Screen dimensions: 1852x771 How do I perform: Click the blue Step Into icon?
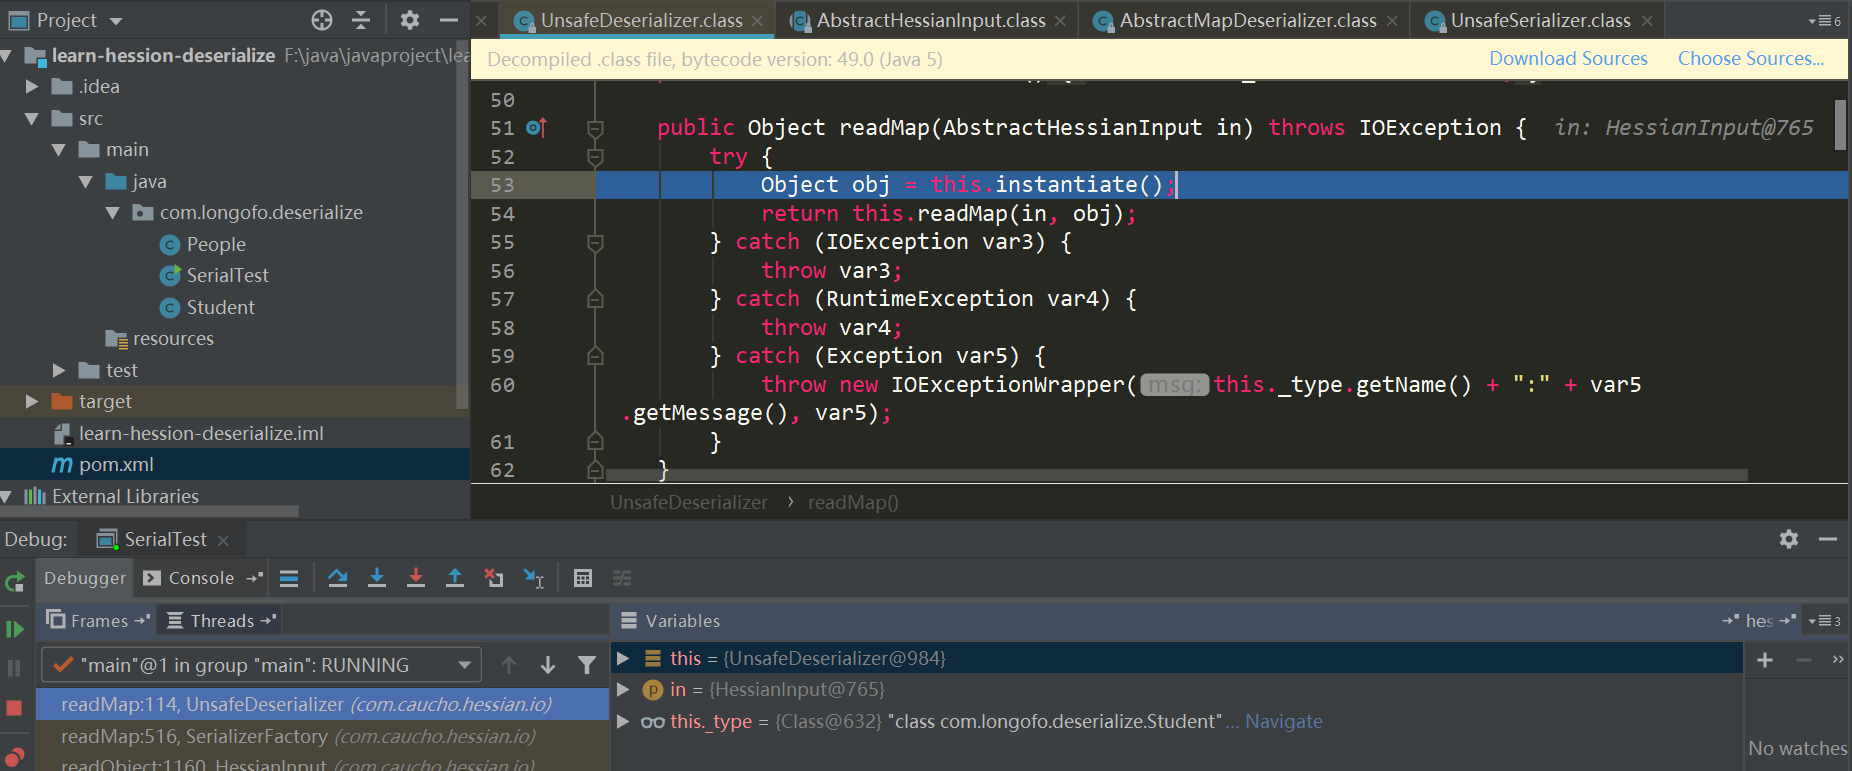pos(377,578)
